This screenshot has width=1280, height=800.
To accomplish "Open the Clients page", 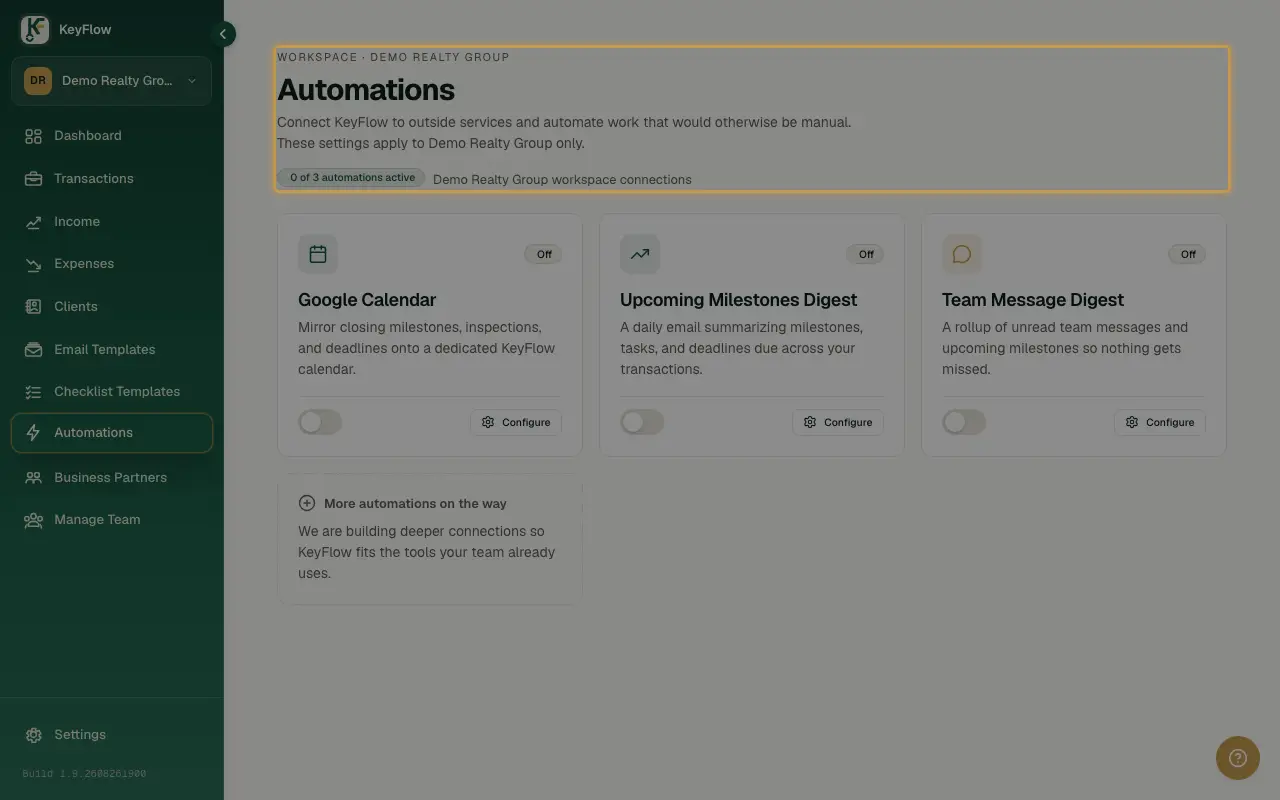I will tap(111, 307).
